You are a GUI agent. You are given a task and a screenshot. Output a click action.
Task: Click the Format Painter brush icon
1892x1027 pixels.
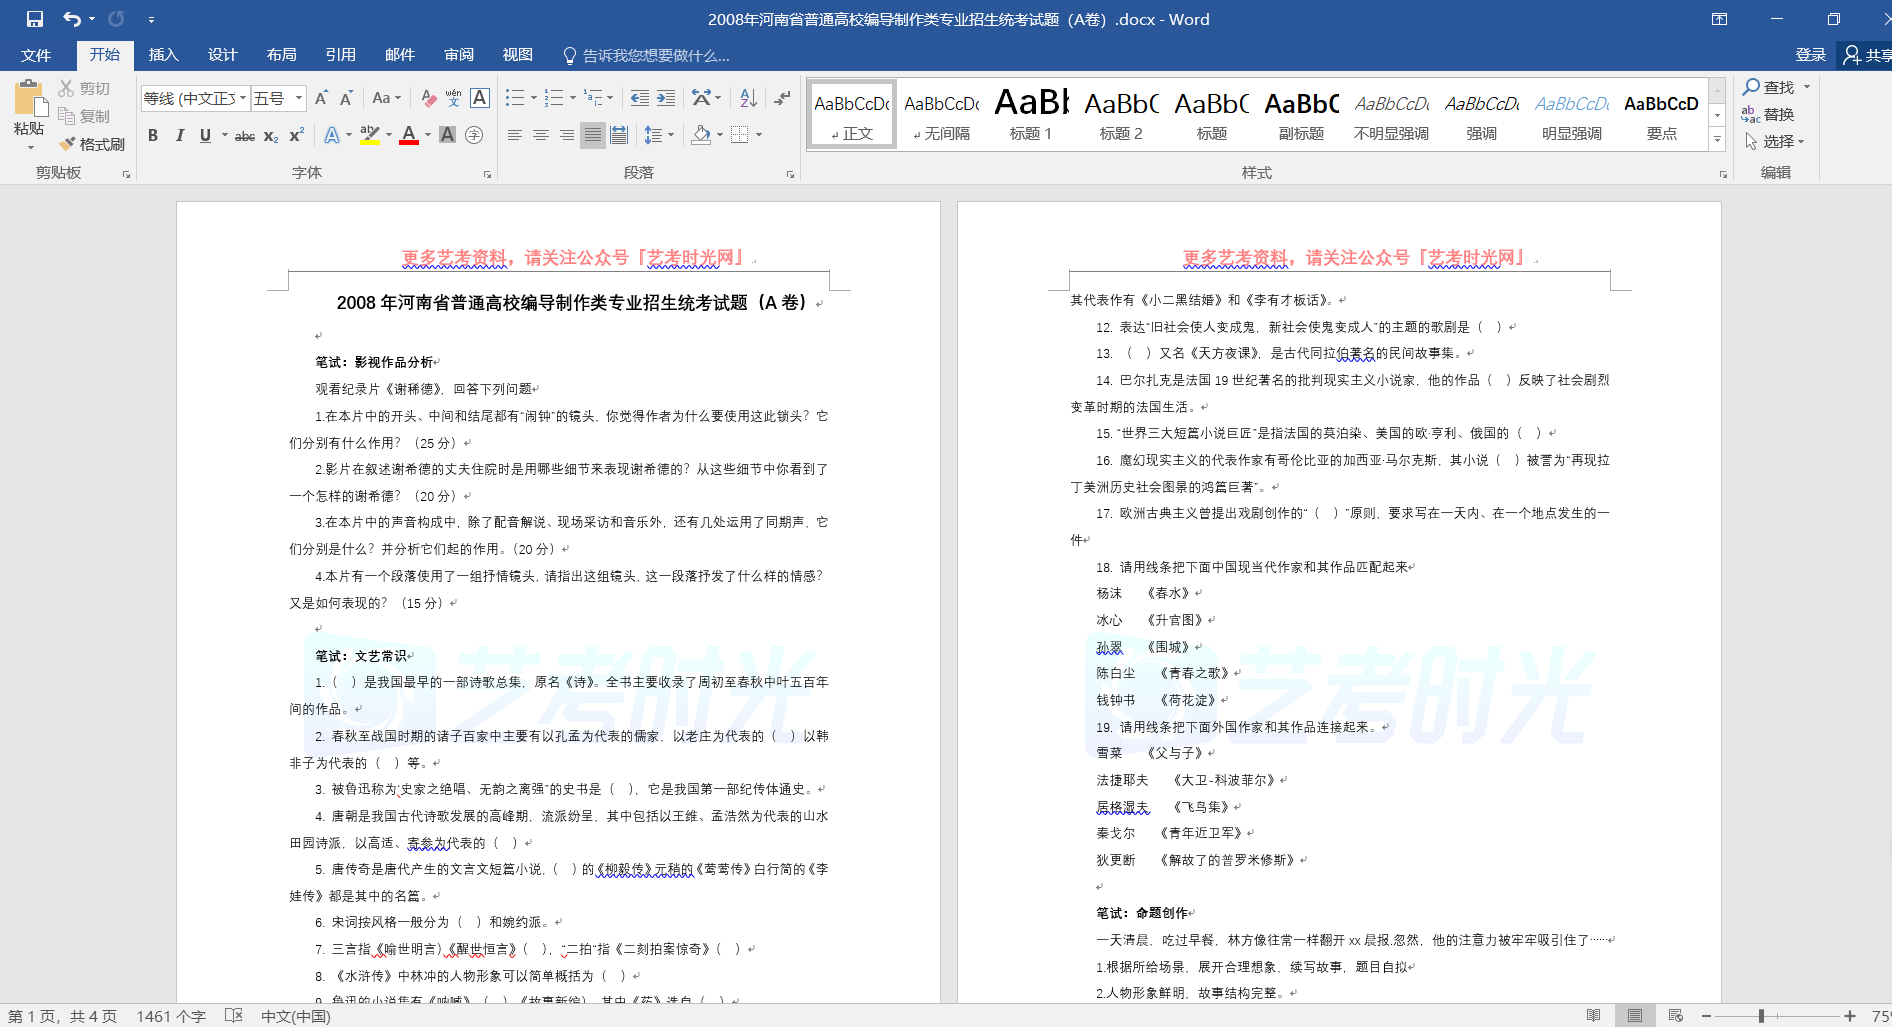(x=68, y=144)
